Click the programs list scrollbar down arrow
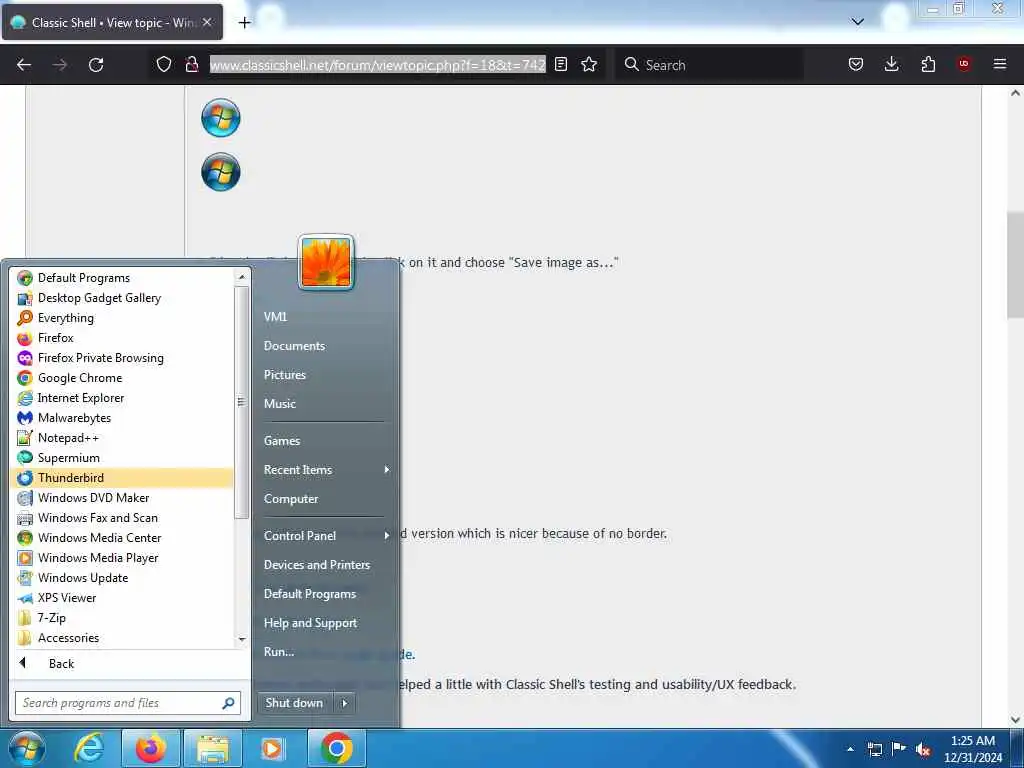The height and width of the screenshot is (768, 1024). [242, 639]
